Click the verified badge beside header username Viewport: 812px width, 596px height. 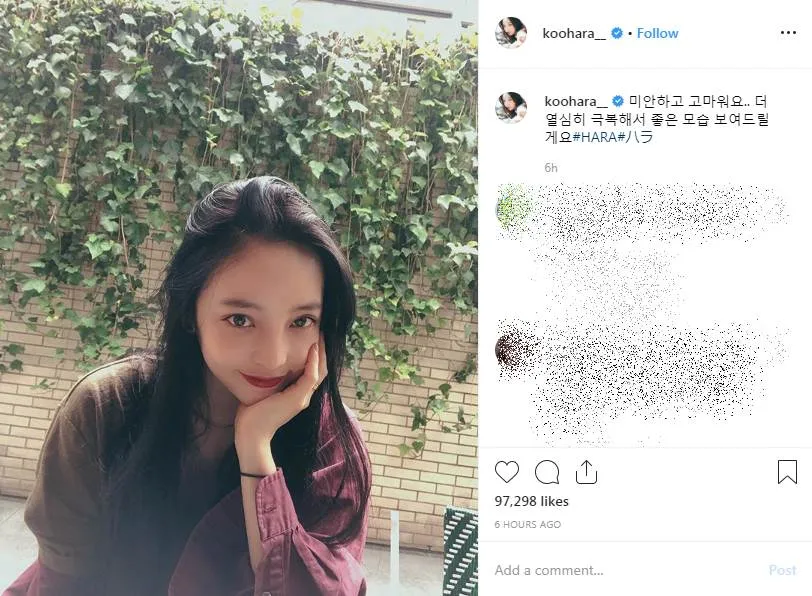pyautogui.click(x=617, y=33)
